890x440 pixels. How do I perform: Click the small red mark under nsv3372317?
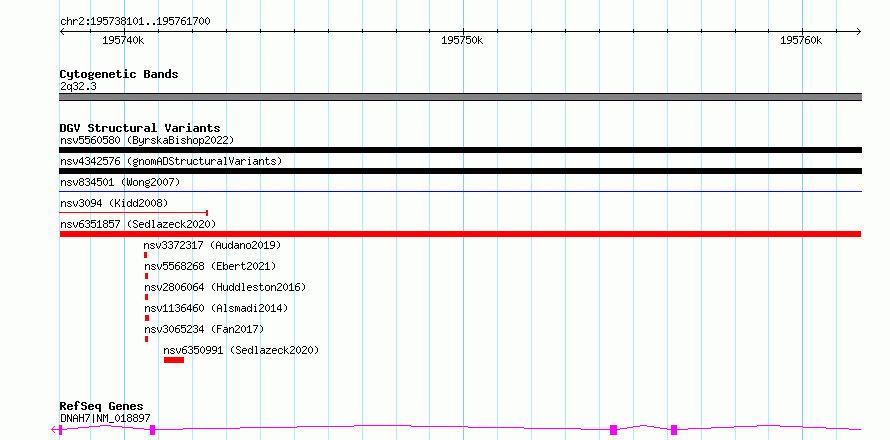pyautogui.click(x=146, y=255)
